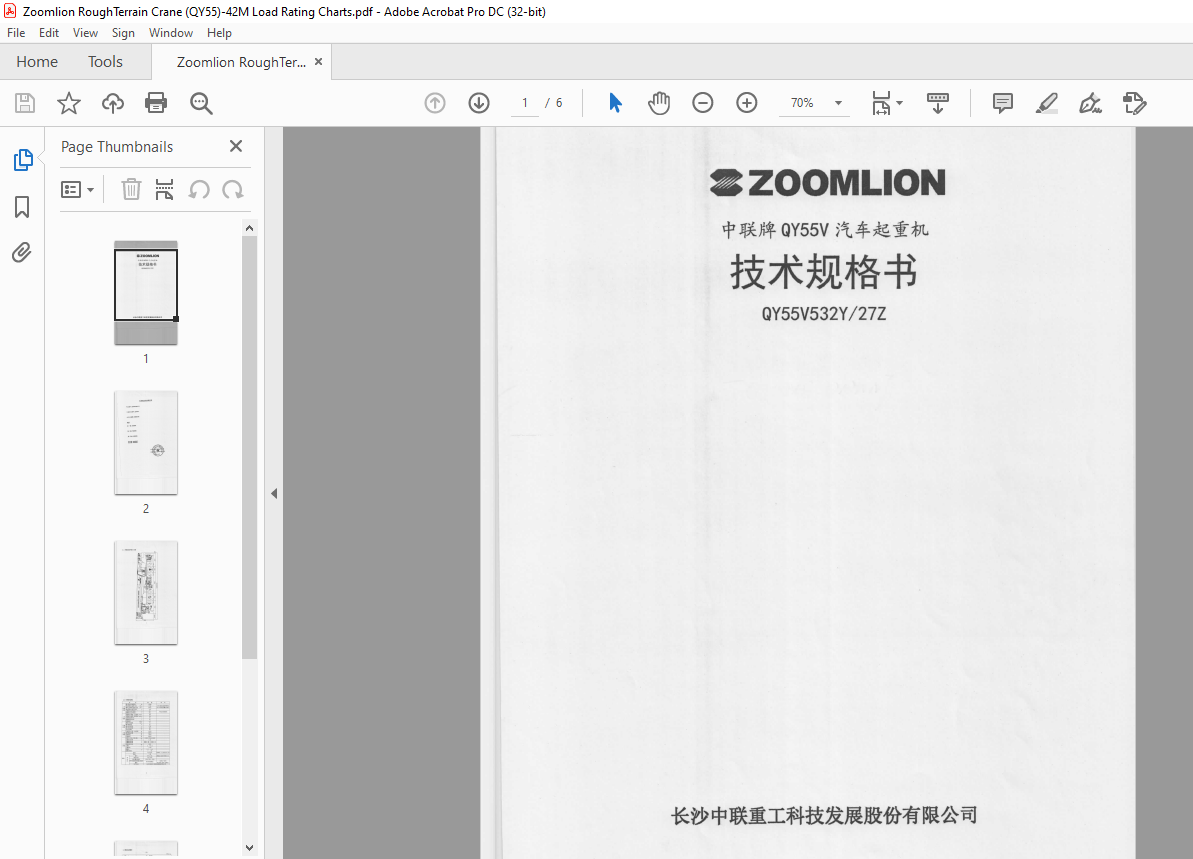This screenshot has width=1193, height=859.
Task: Open thumbnail options dropdown menu
Action: [78, 189]
